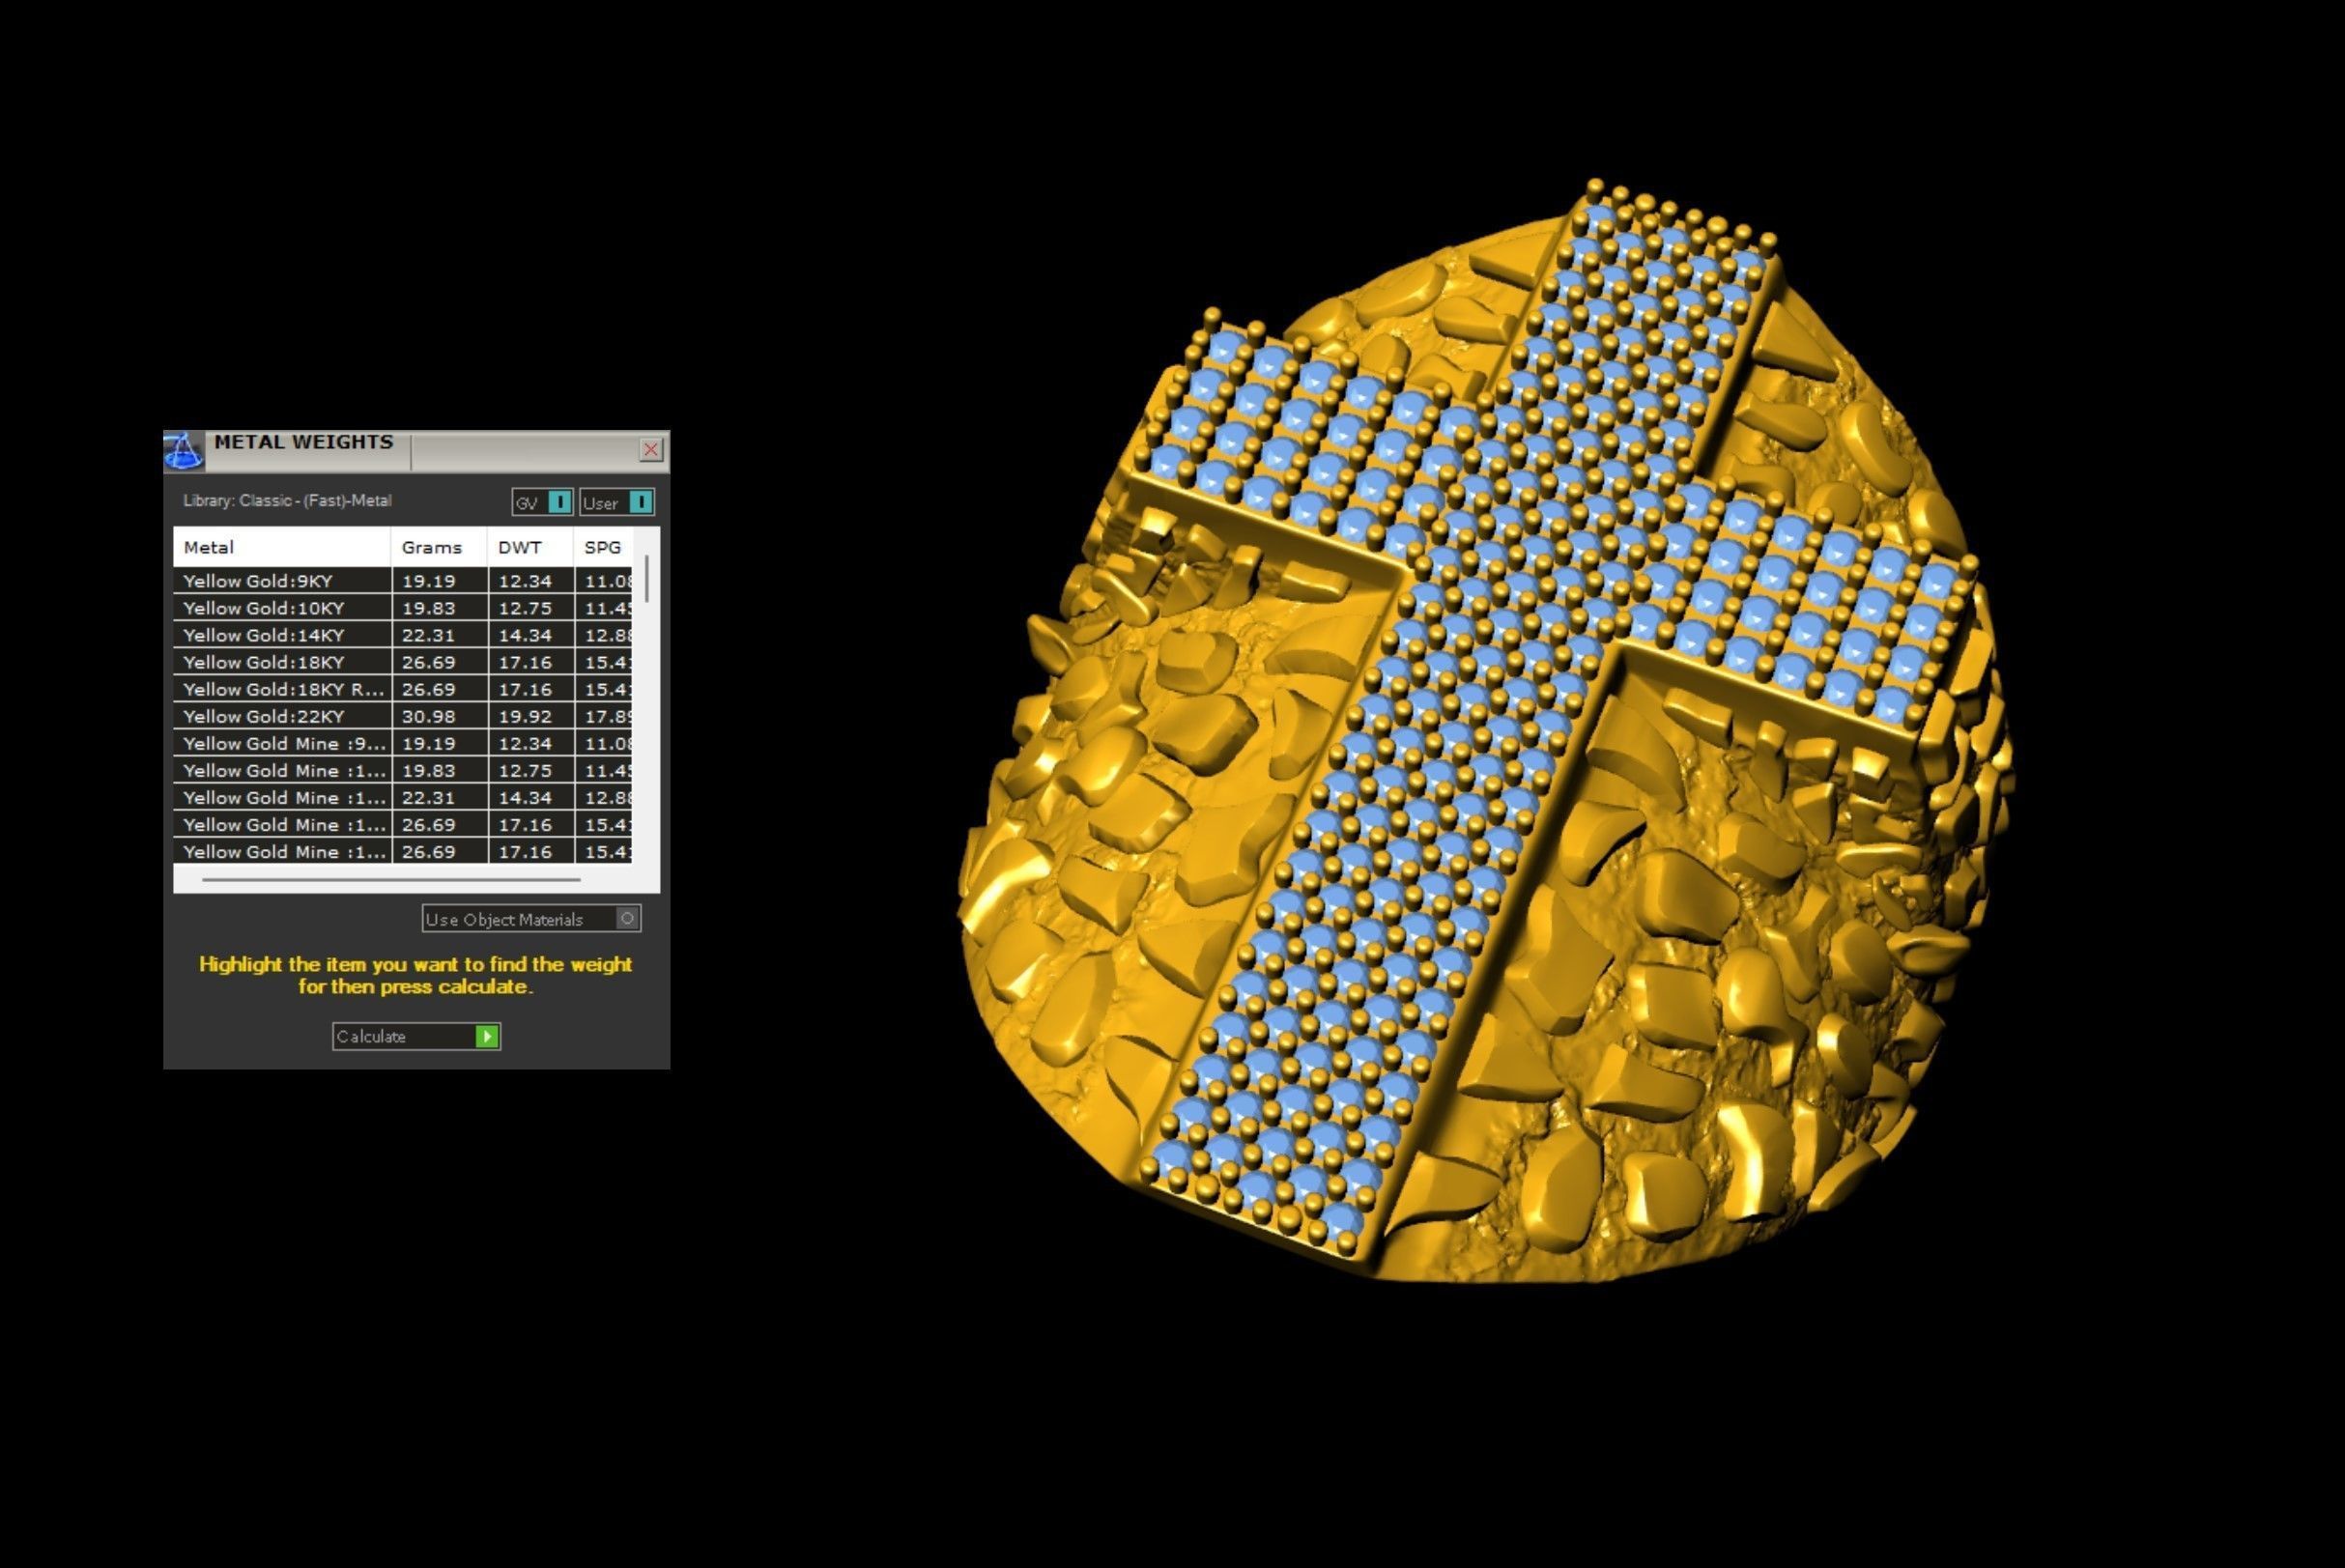This screenshot has height=1568, width=2345.
Task: Click the Grams column header
Action: click(439, 547)
